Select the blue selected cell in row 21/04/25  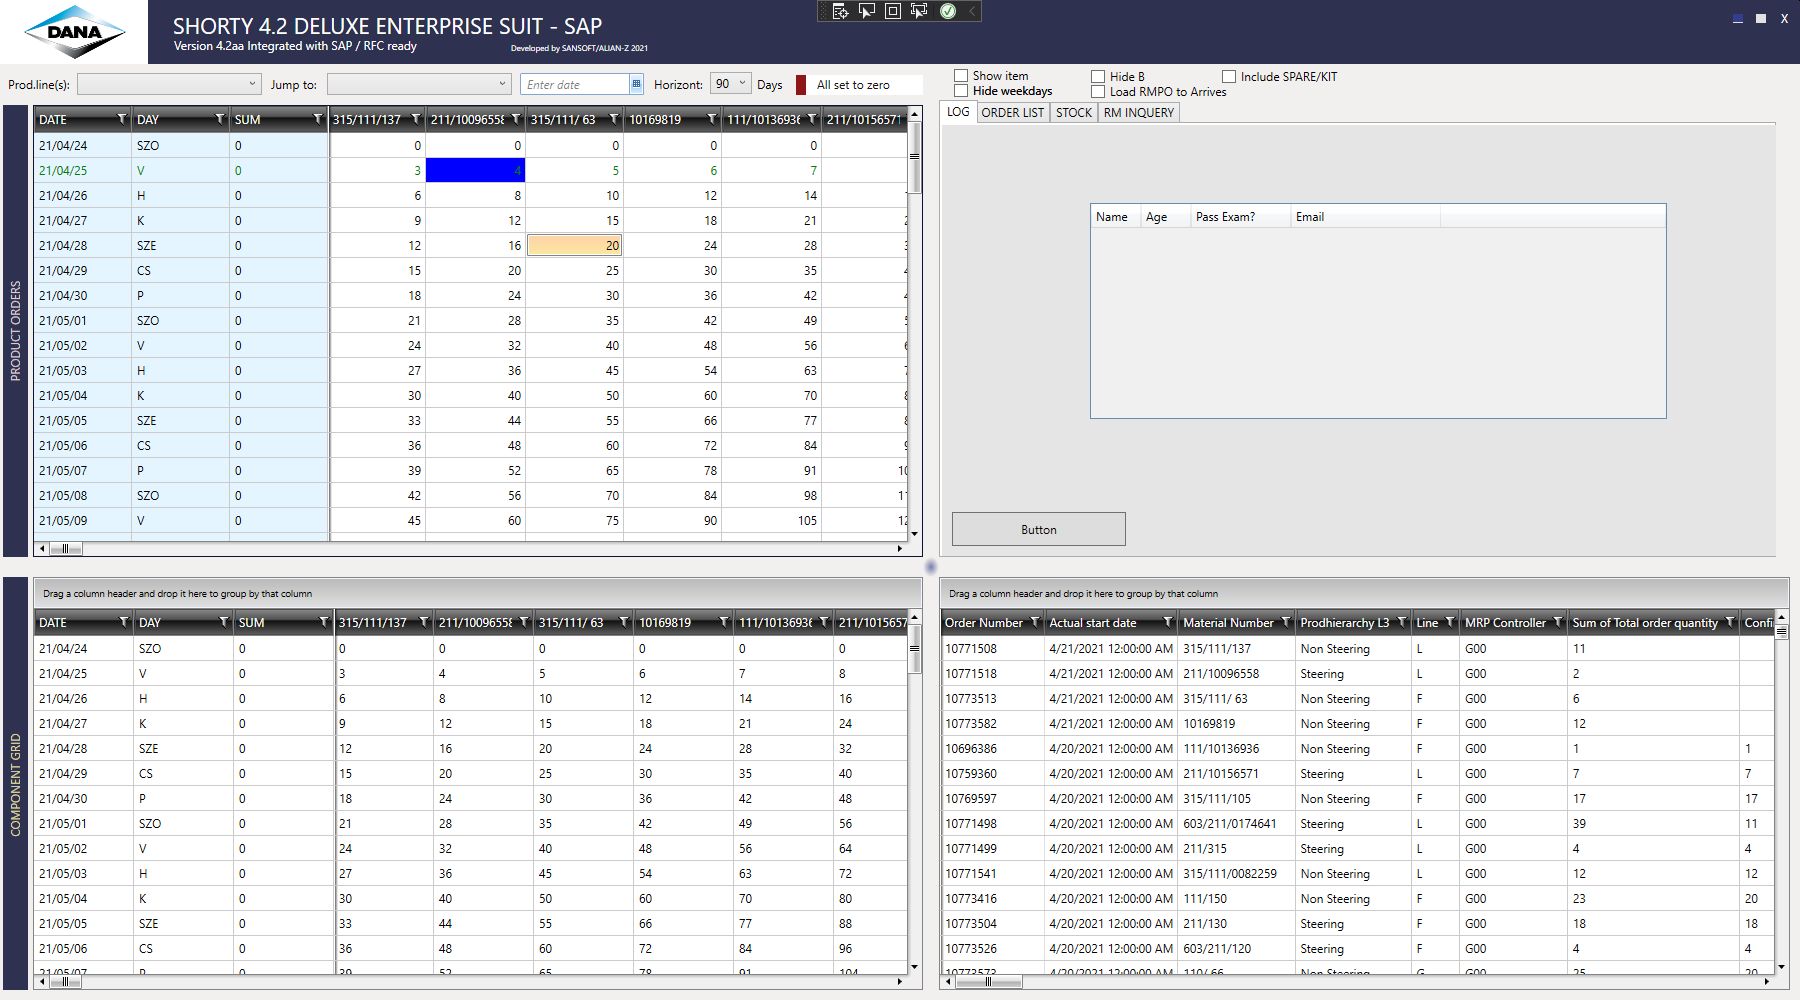pyautogui.click(x=475, y=171)
